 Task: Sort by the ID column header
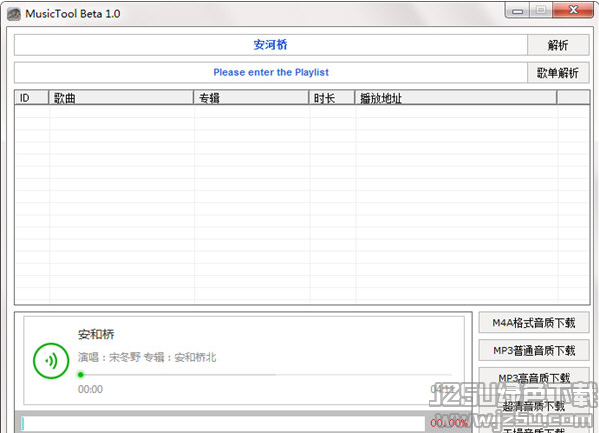click(x=32, y=98)
